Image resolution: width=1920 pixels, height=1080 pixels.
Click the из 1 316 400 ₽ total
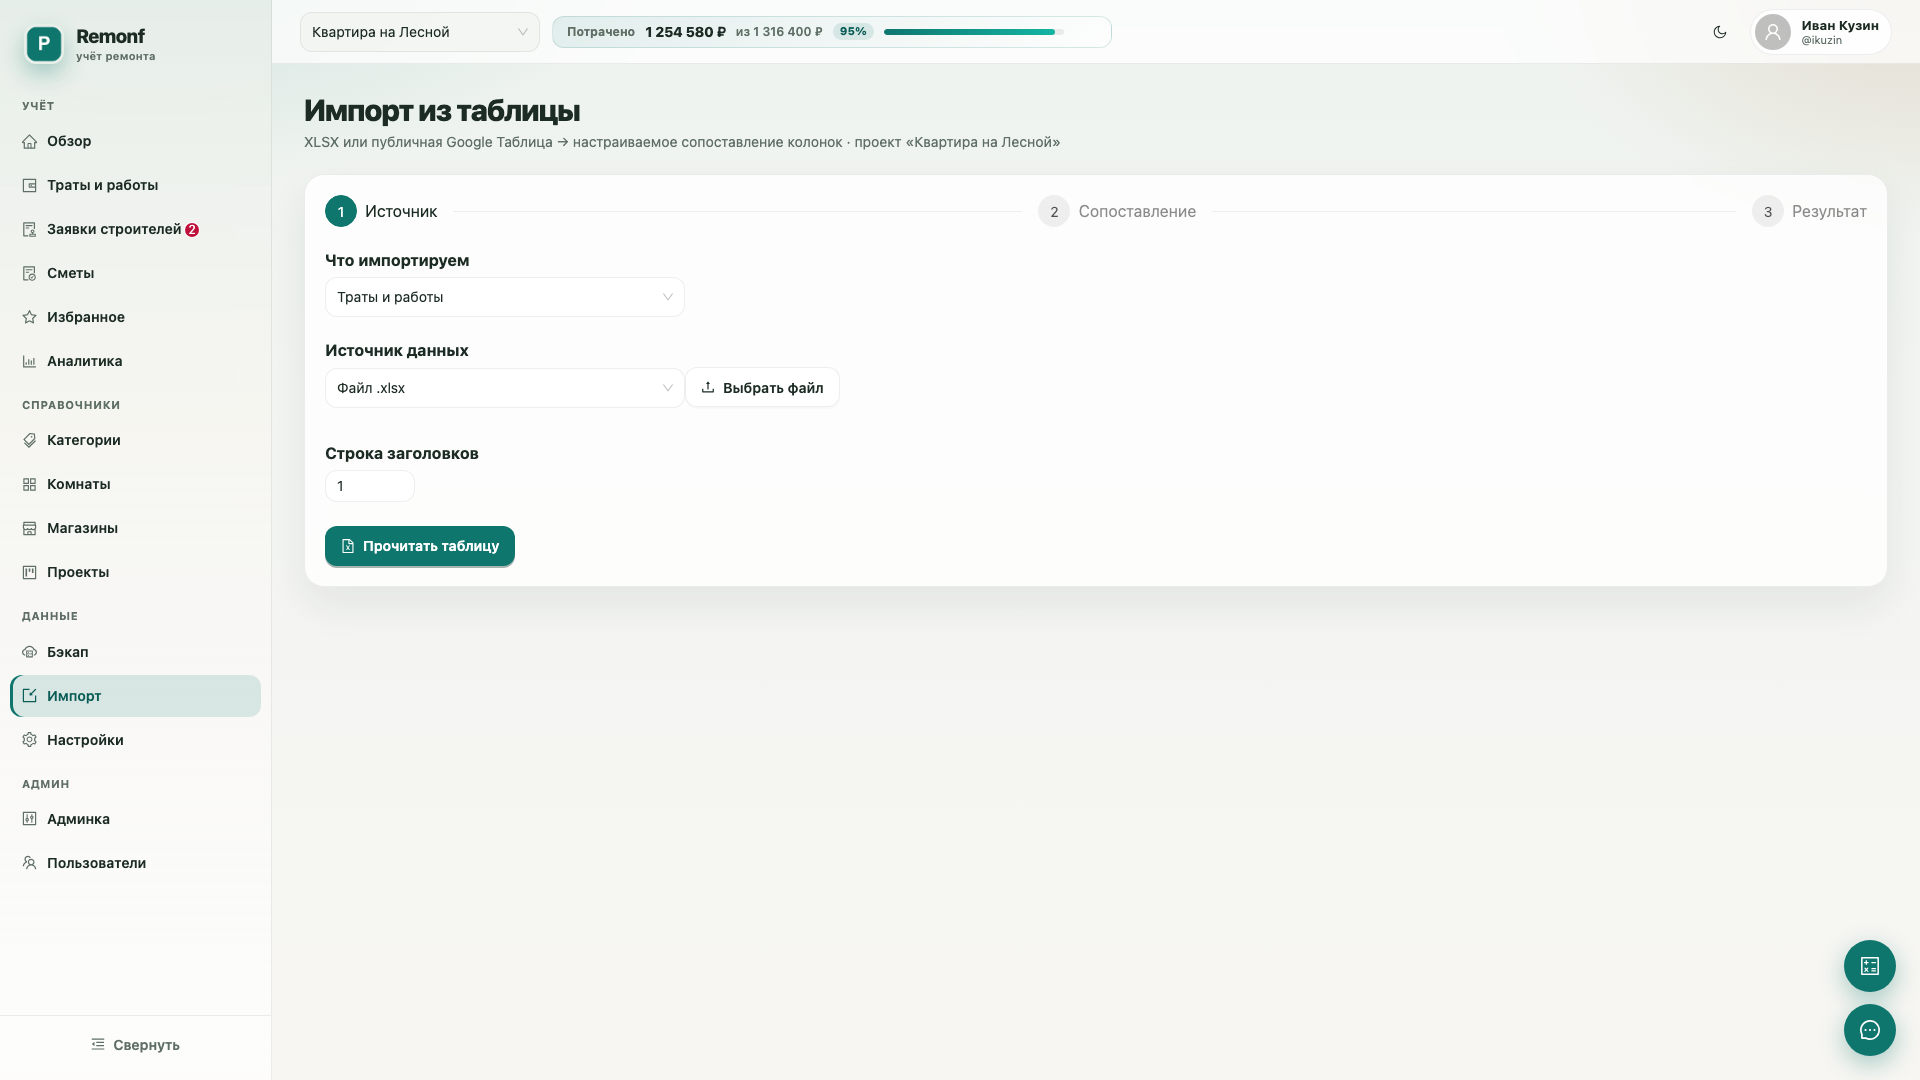coord(779,32)
